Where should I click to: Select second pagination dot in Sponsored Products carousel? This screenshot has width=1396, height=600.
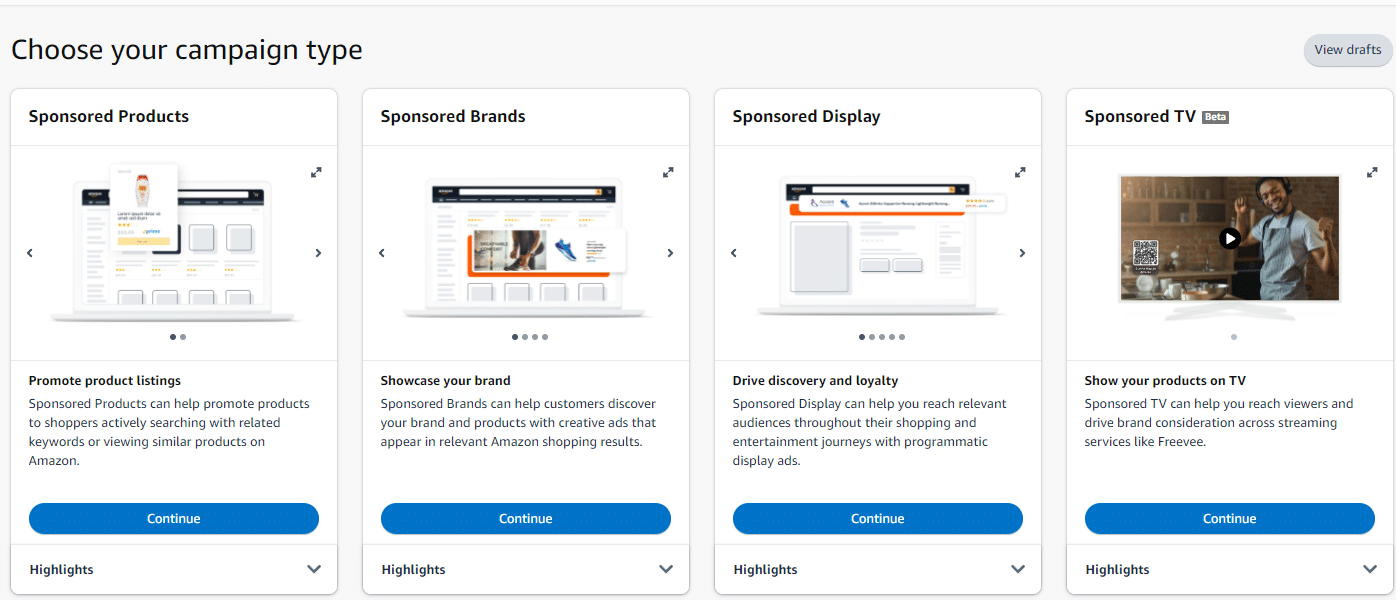(x=183, y=337)
